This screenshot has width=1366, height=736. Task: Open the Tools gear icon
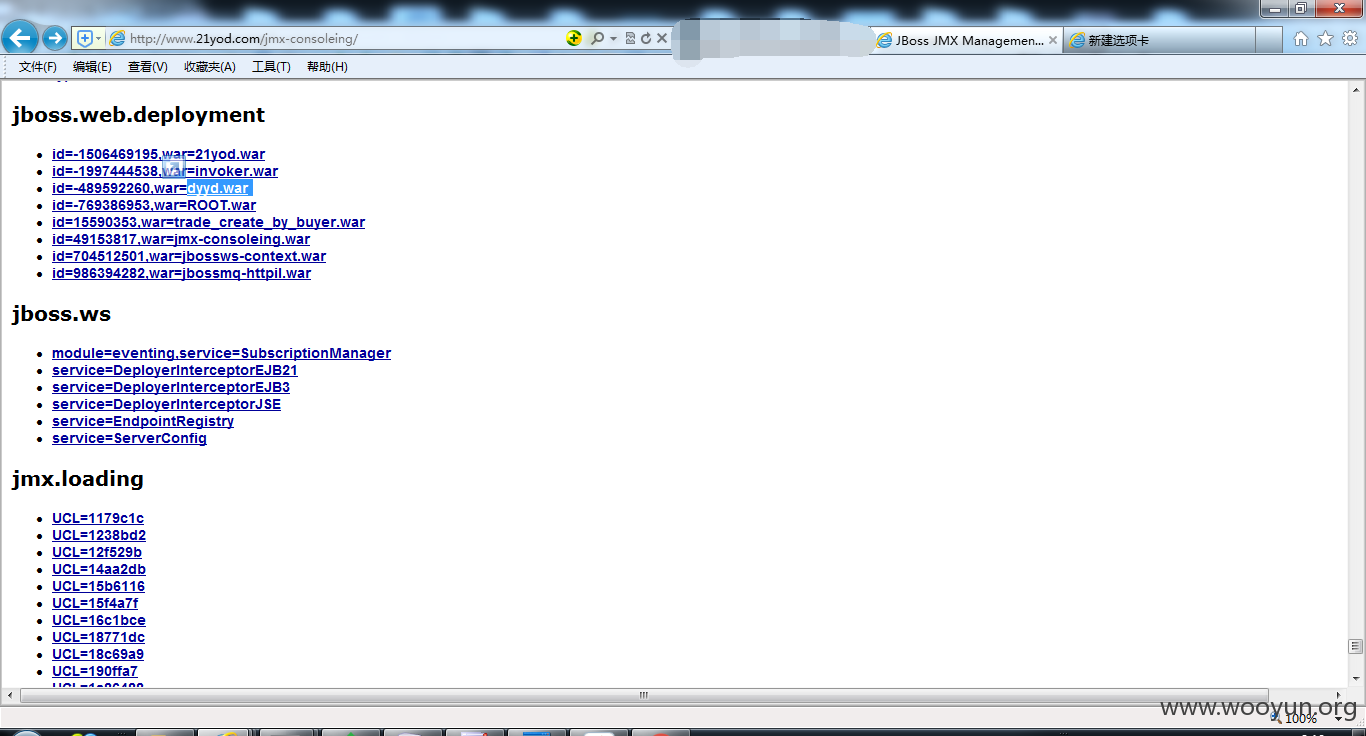coord(1350,39)
